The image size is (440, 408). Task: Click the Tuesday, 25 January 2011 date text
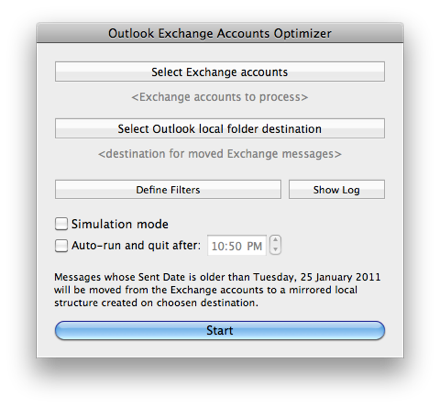(317, 277)
